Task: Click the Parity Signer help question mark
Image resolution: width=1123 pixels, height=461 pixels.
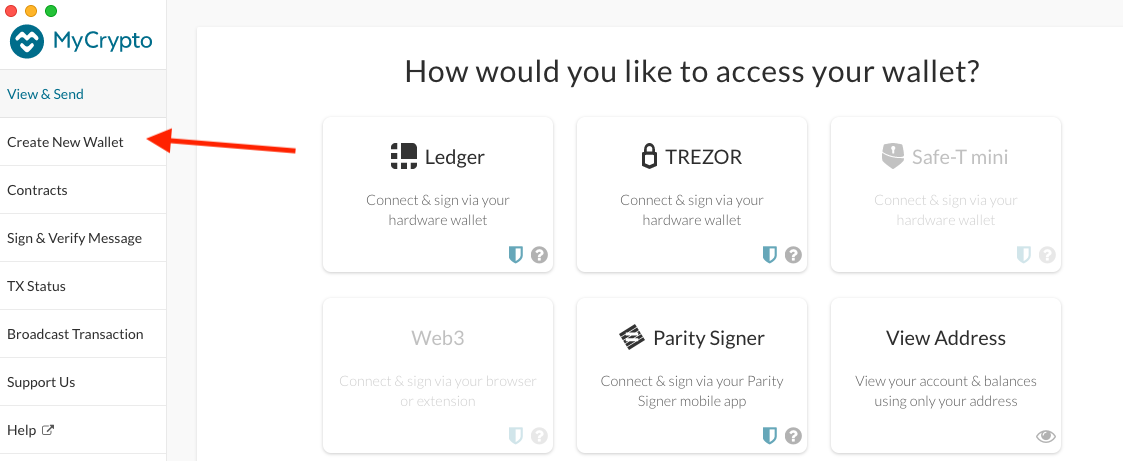Action: tap(793, 436)
